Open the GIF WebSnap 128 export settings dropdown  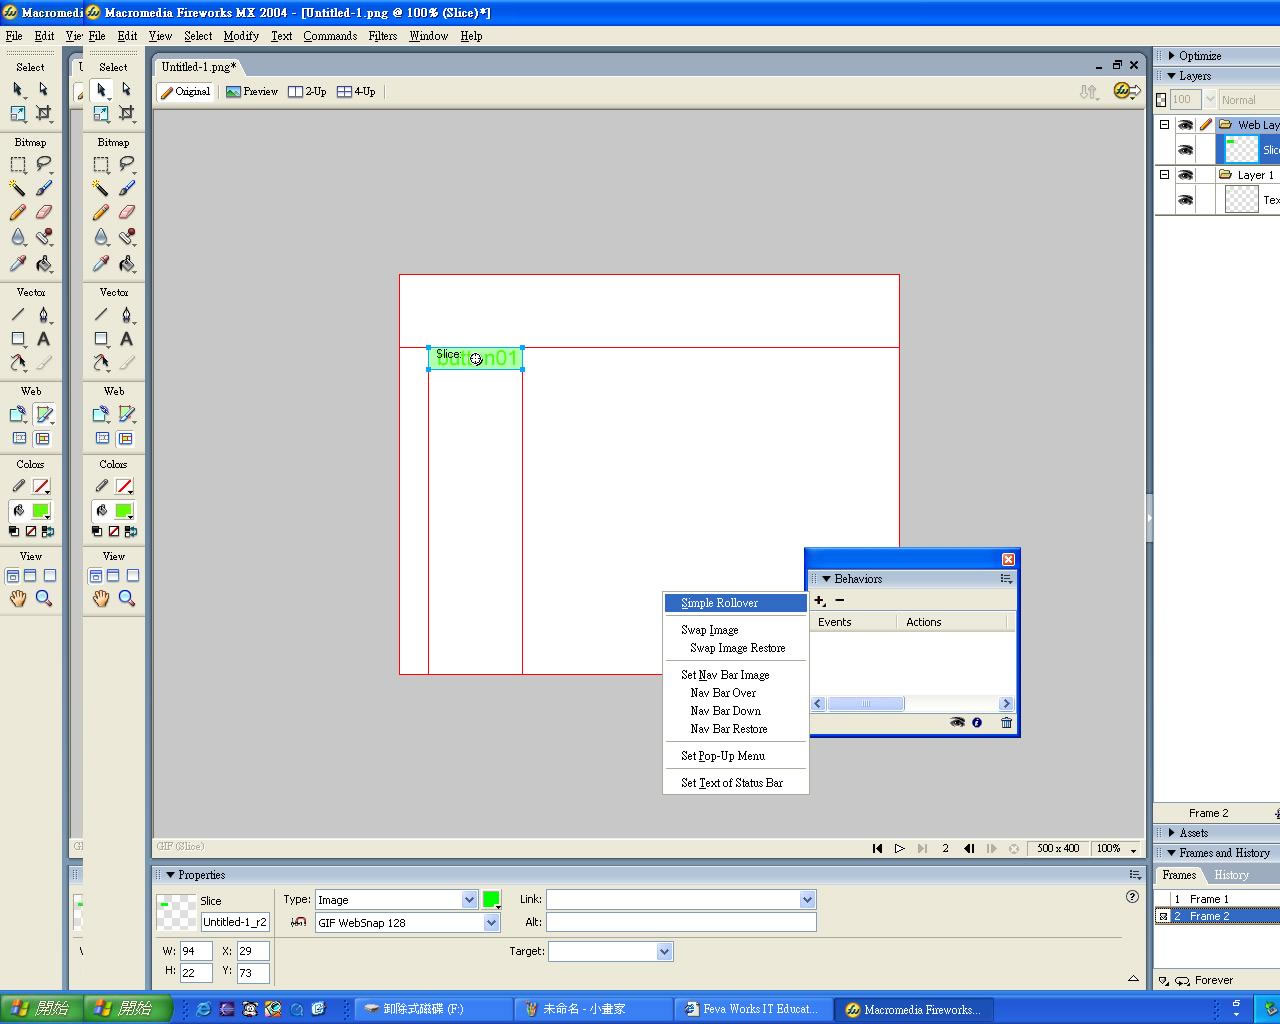[491, 923]
